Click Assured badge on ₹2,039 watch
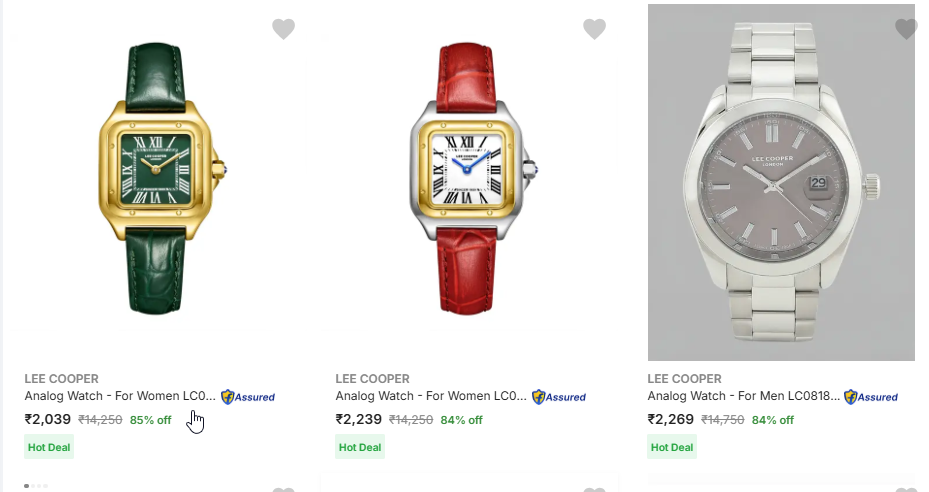The image size is (929, 492). coord(248,397)
